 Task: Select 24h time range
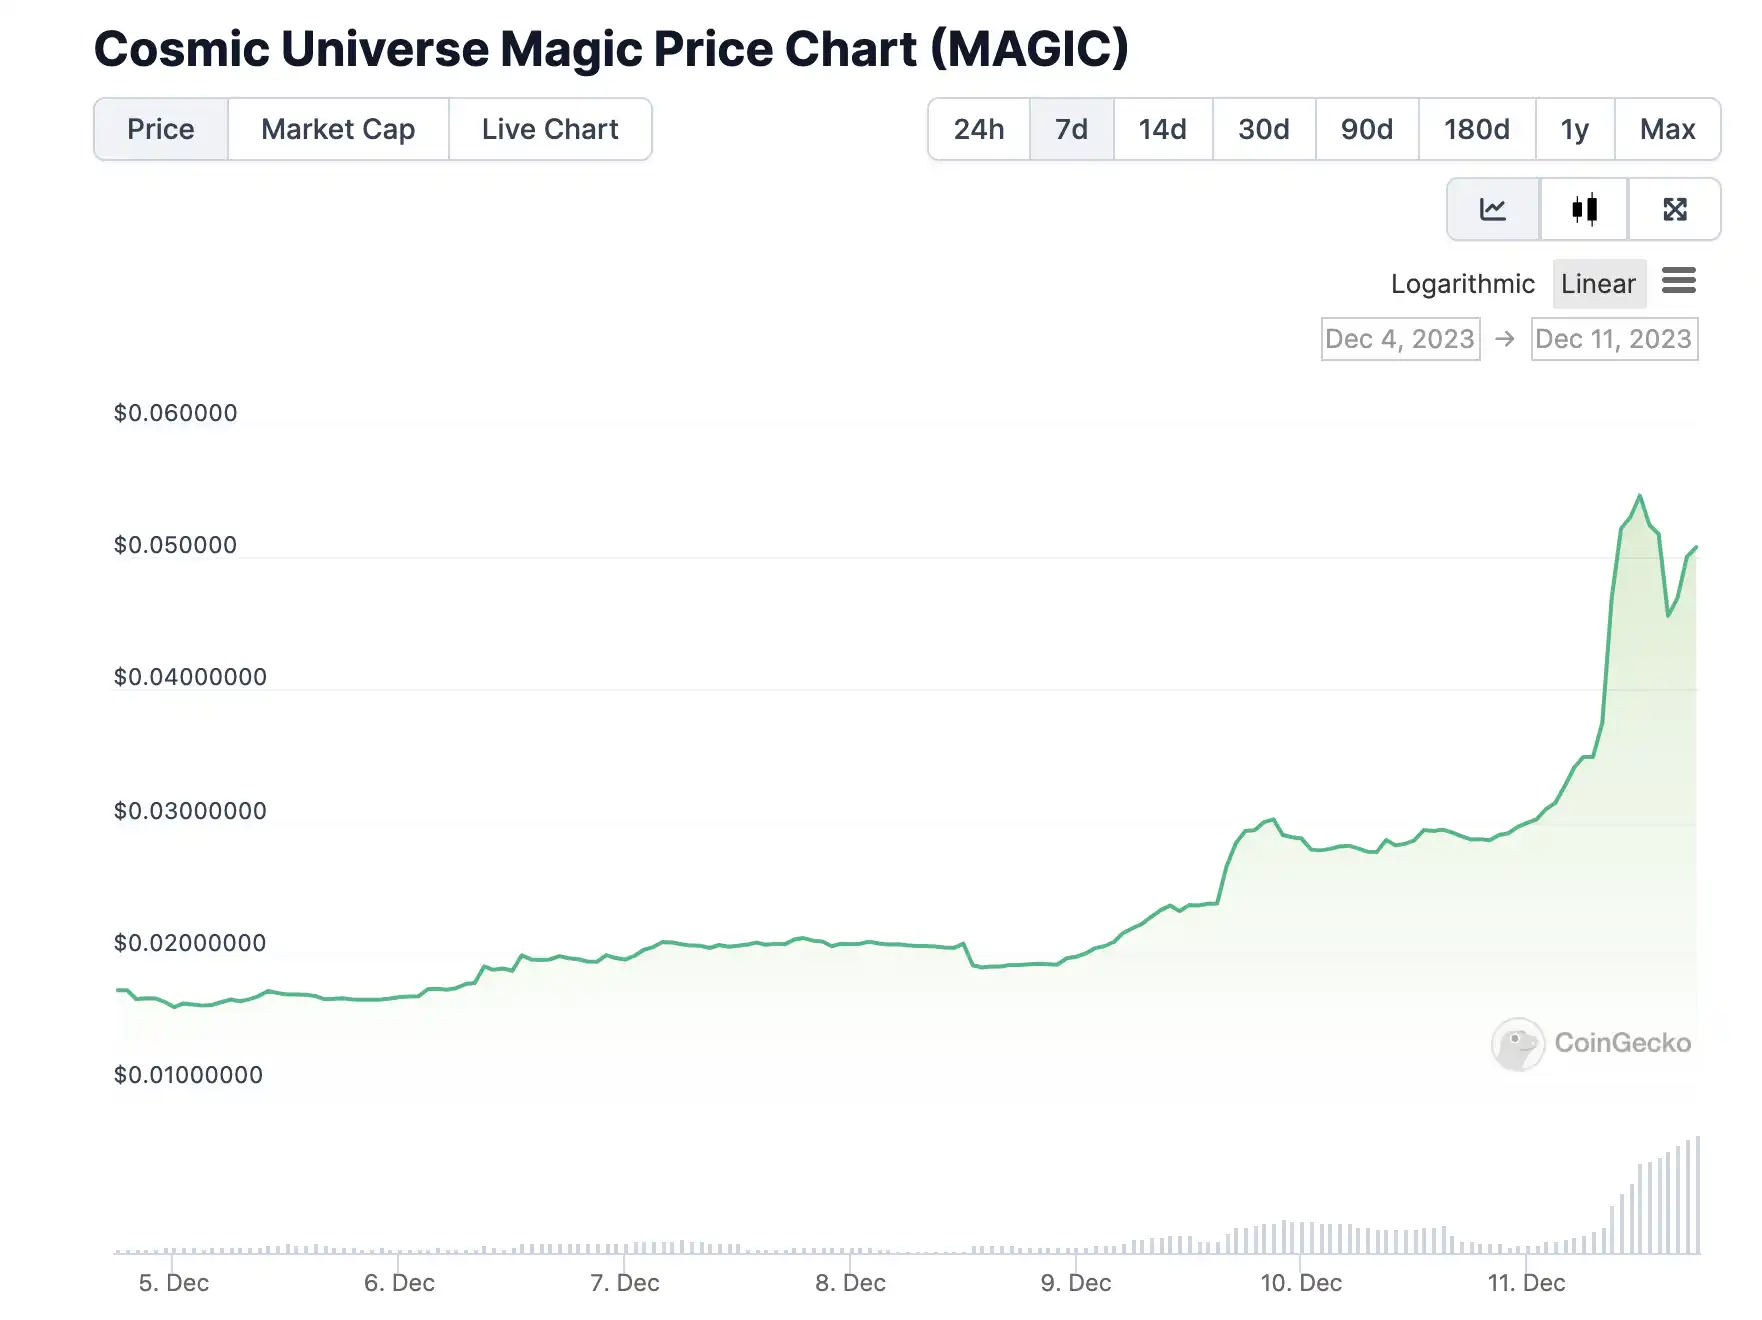pos(978,129)
